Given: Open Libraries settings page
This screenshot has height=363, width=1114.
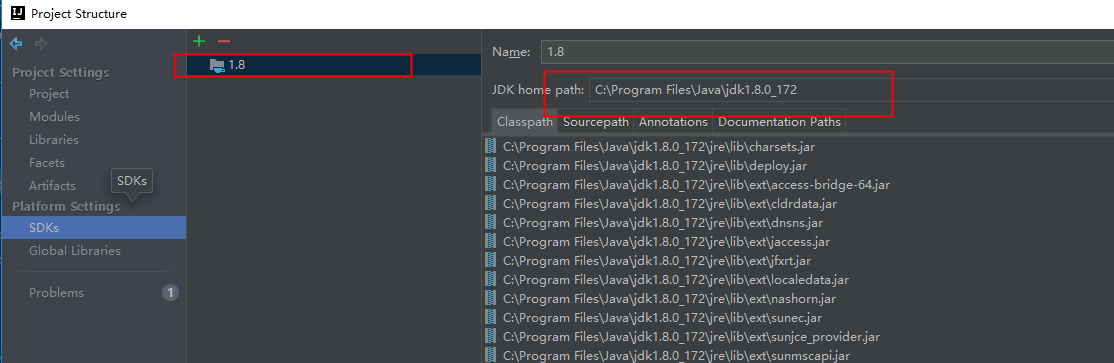Looking at the screenshot, I should point(54,140).
